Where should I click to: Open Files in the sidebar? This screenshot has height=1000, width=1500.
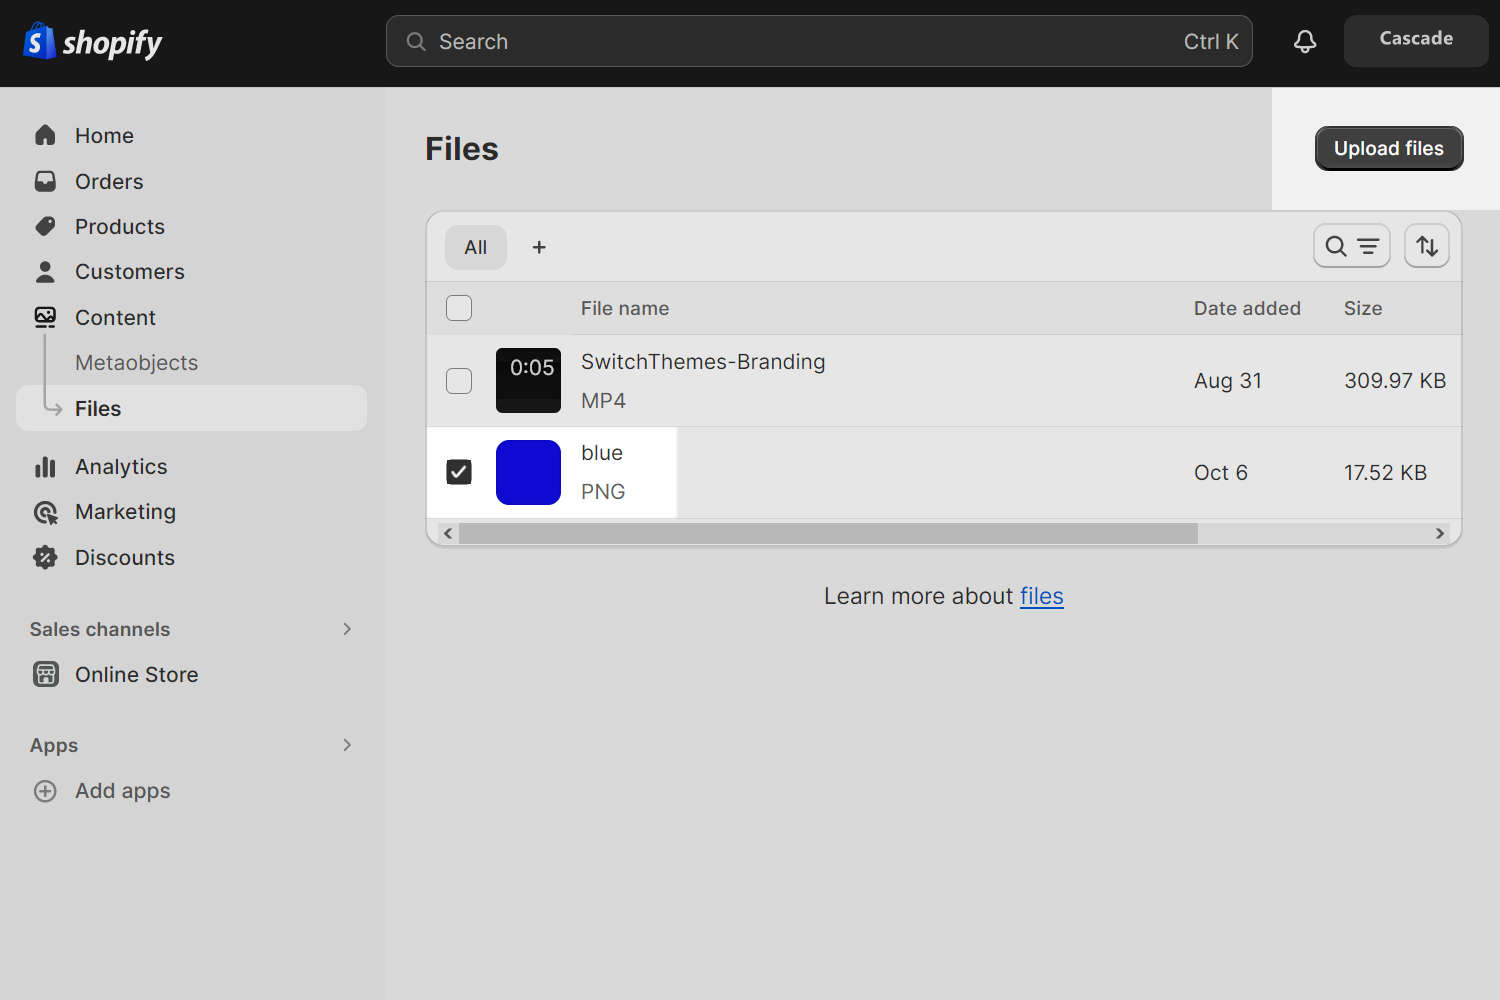point(192,408)
